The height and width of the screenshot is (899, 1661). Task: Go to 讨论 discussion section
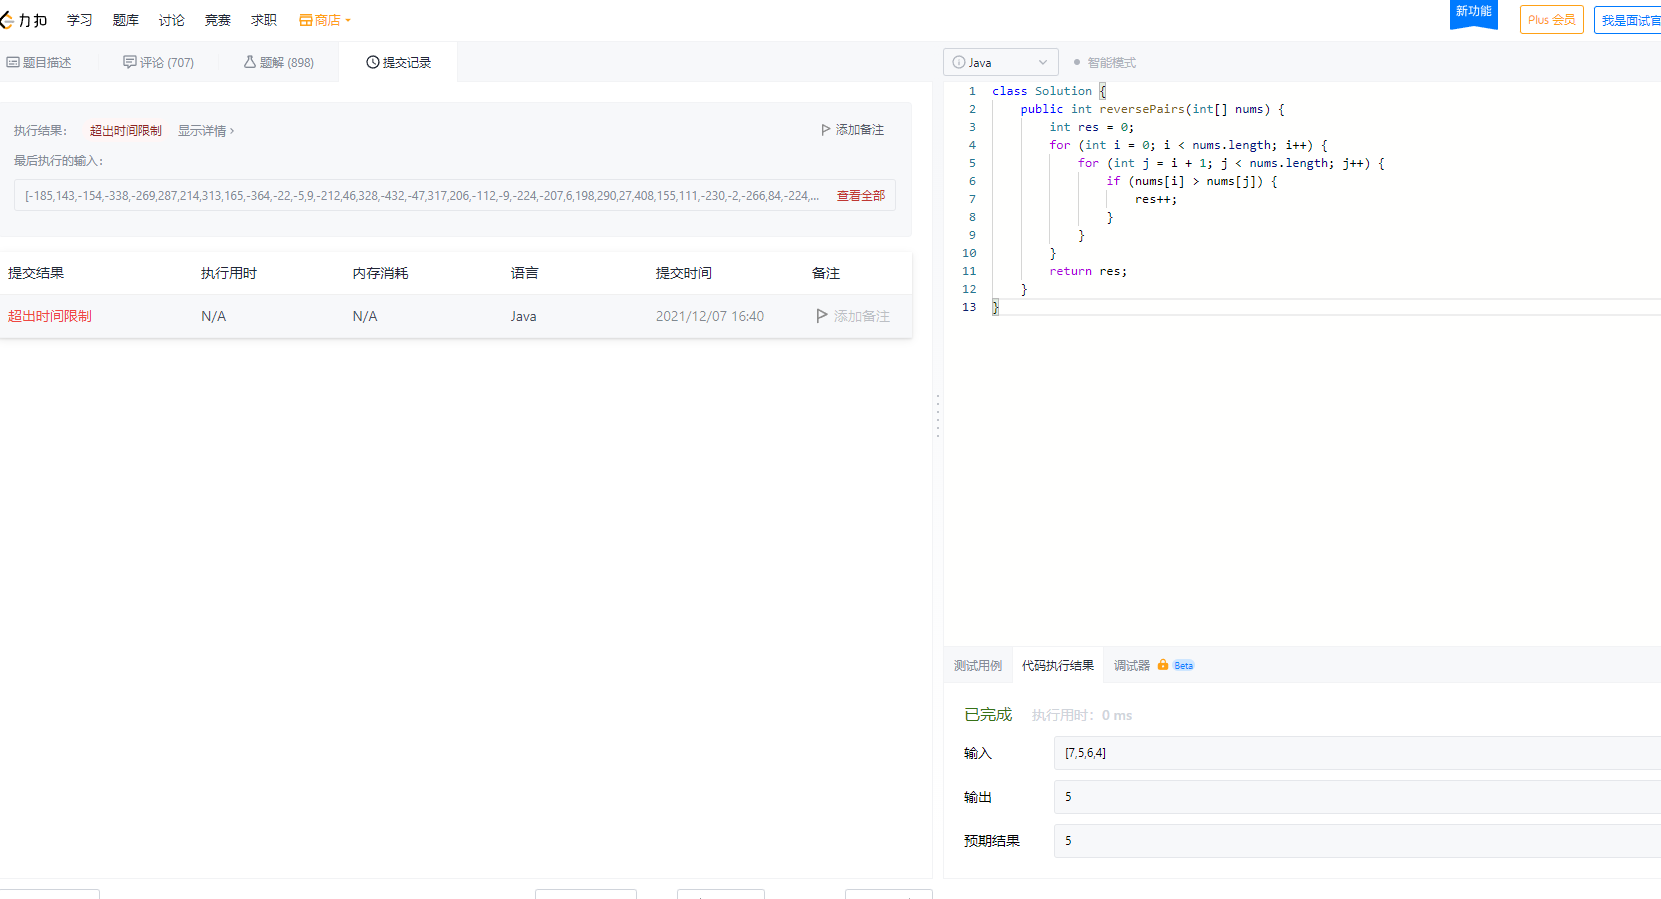point(172,20)
